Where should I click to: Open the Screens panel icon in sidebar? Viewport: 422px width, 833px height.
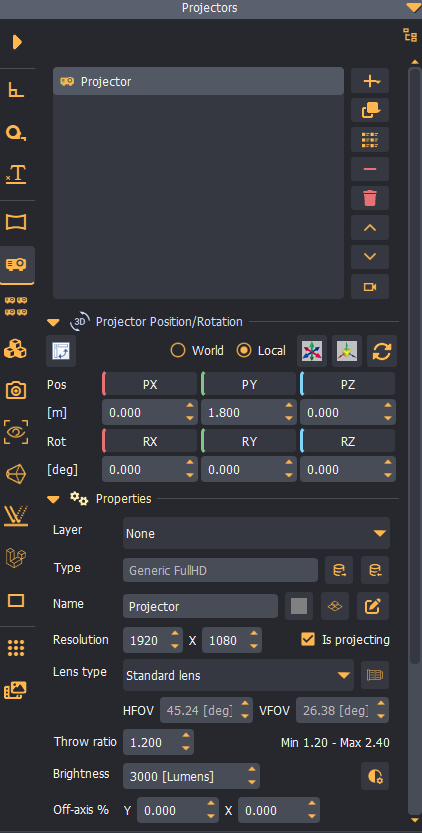(16, 222)
